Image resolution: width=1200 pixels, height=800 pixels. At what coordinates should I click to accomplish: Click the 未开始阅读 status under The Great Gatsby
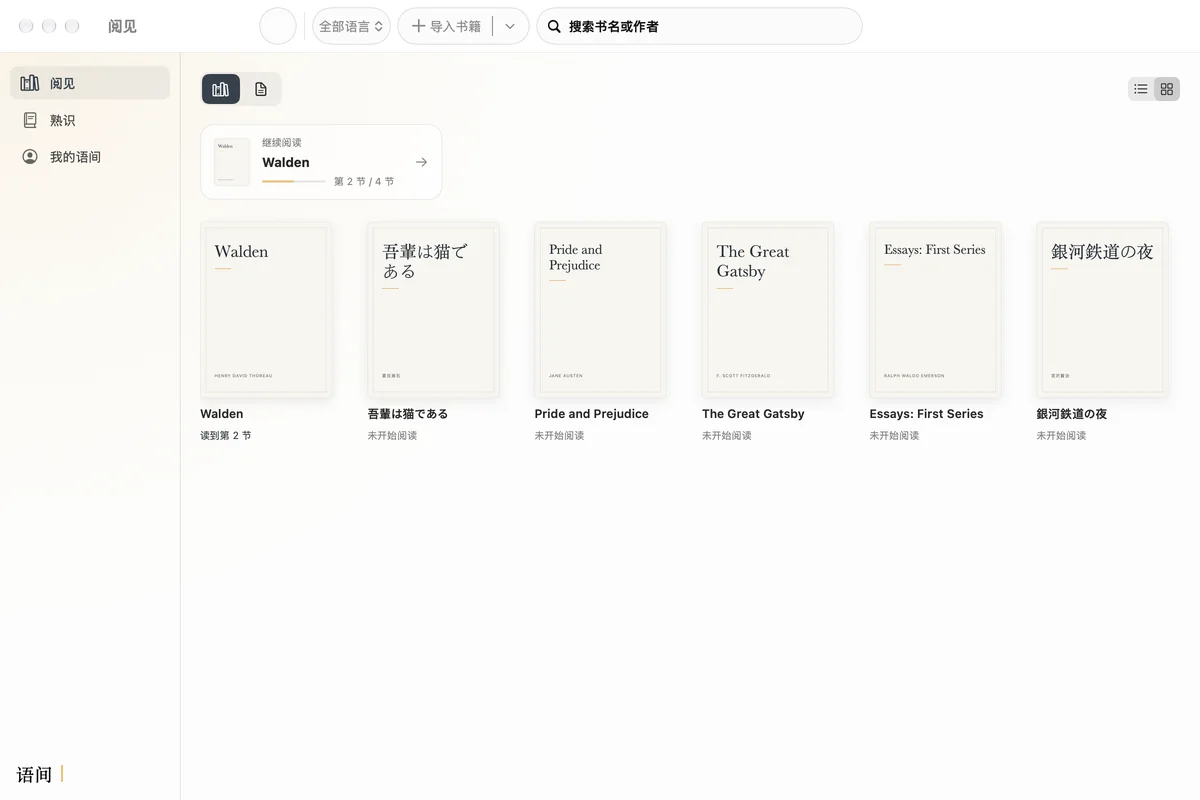727,436
